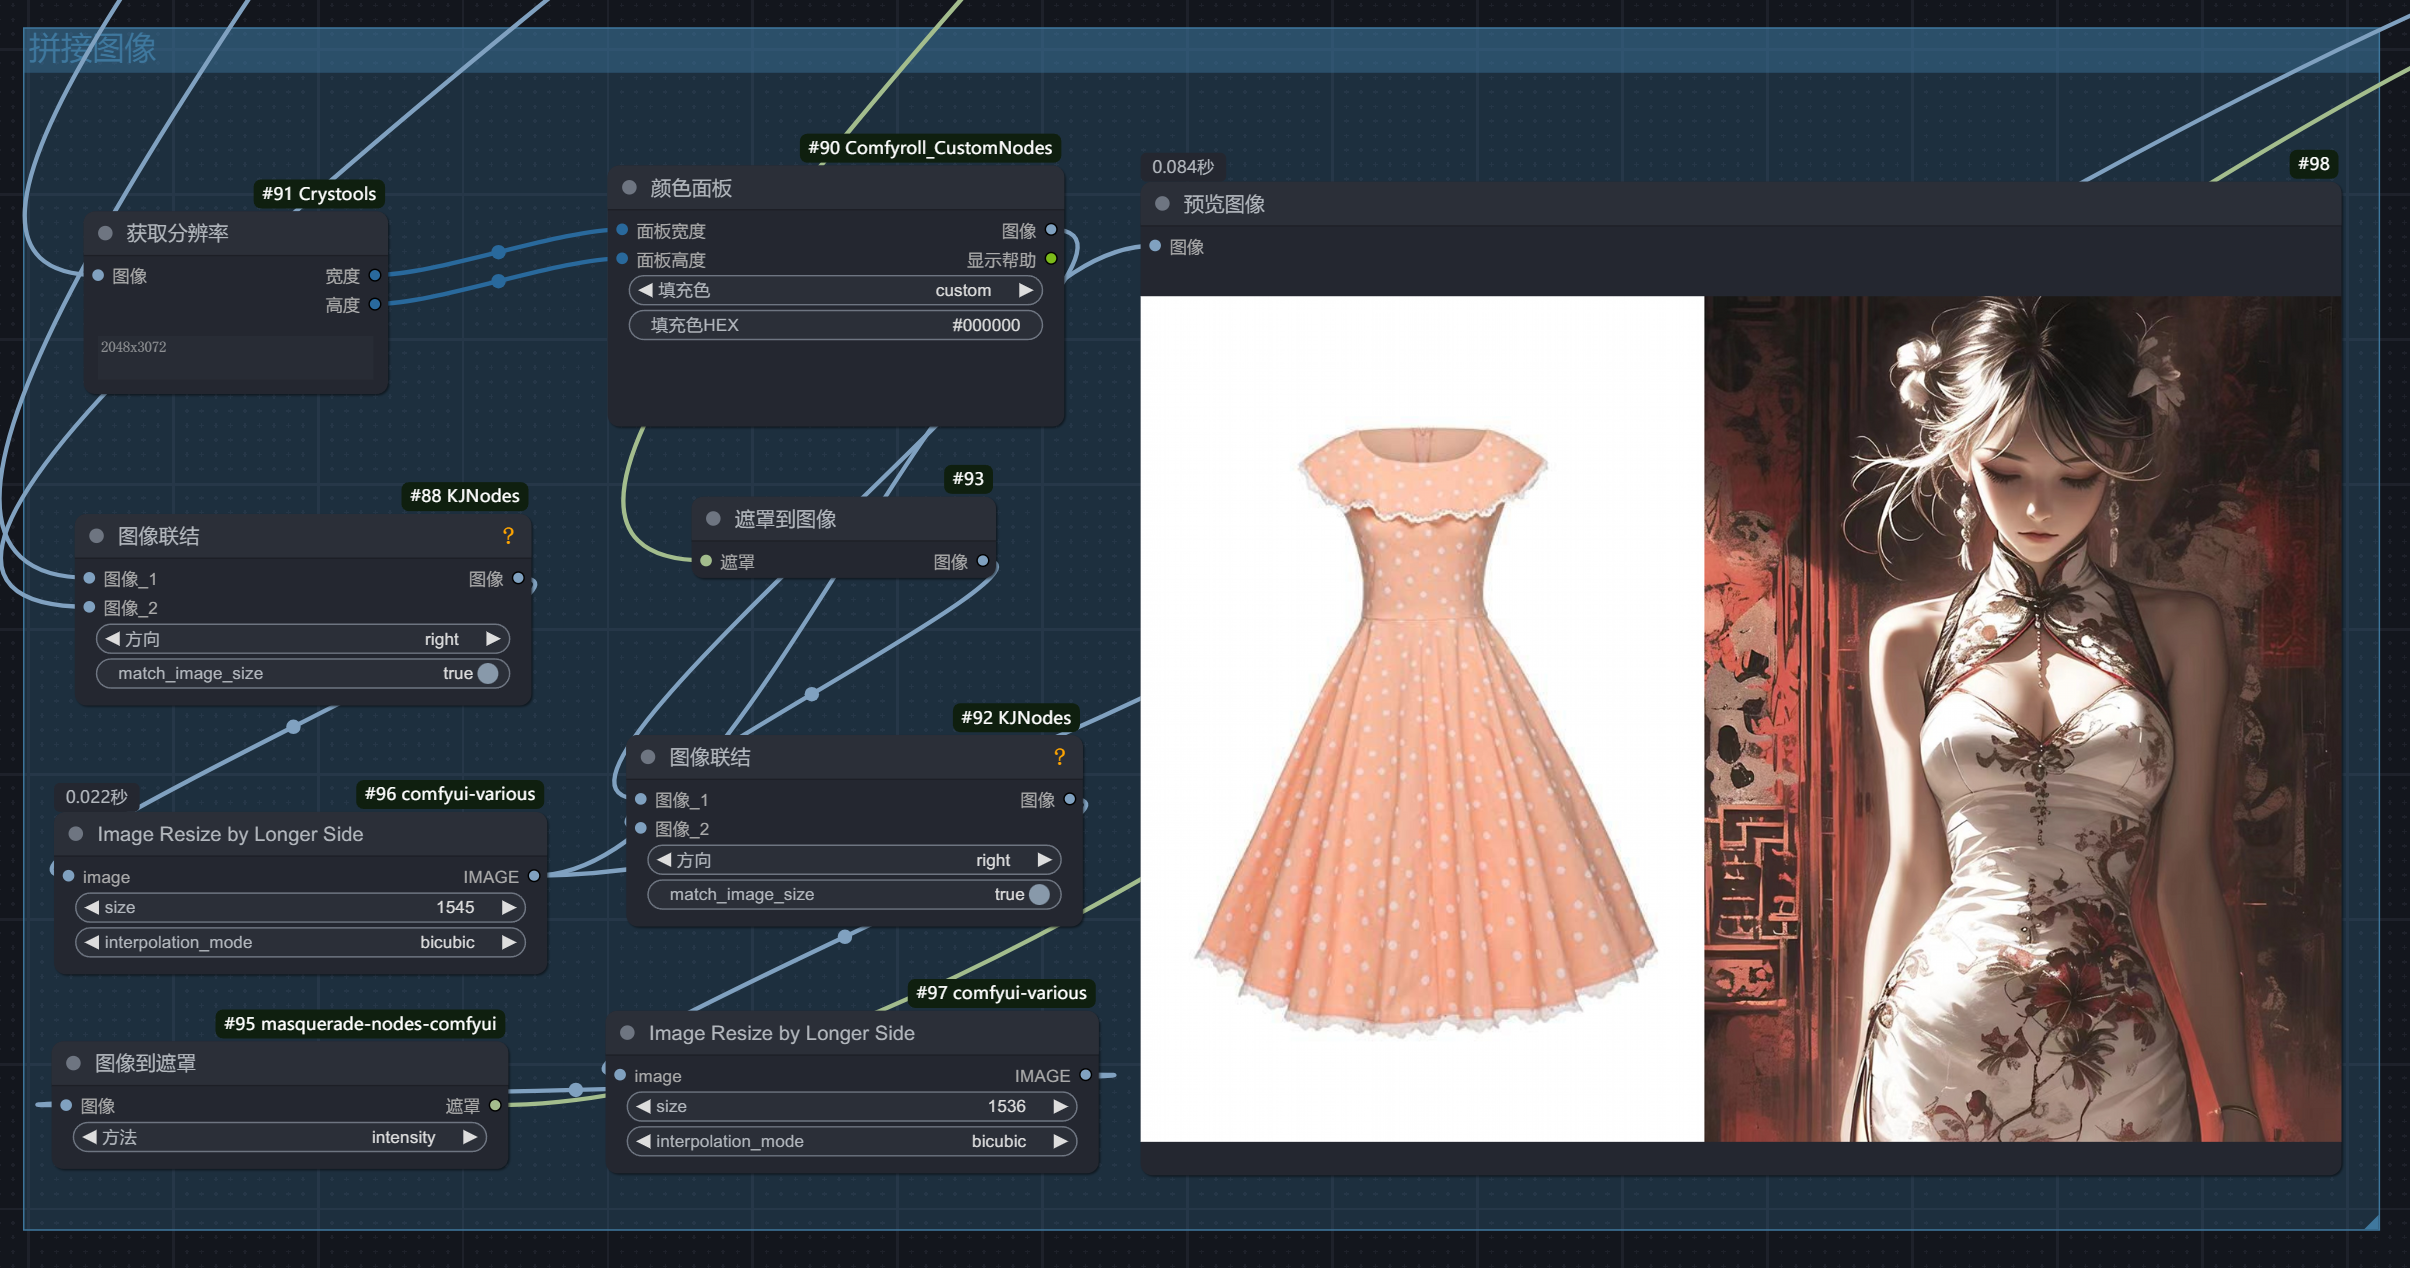Click the 遮罩 input socket on 遮罩到图像

[706, 561]
